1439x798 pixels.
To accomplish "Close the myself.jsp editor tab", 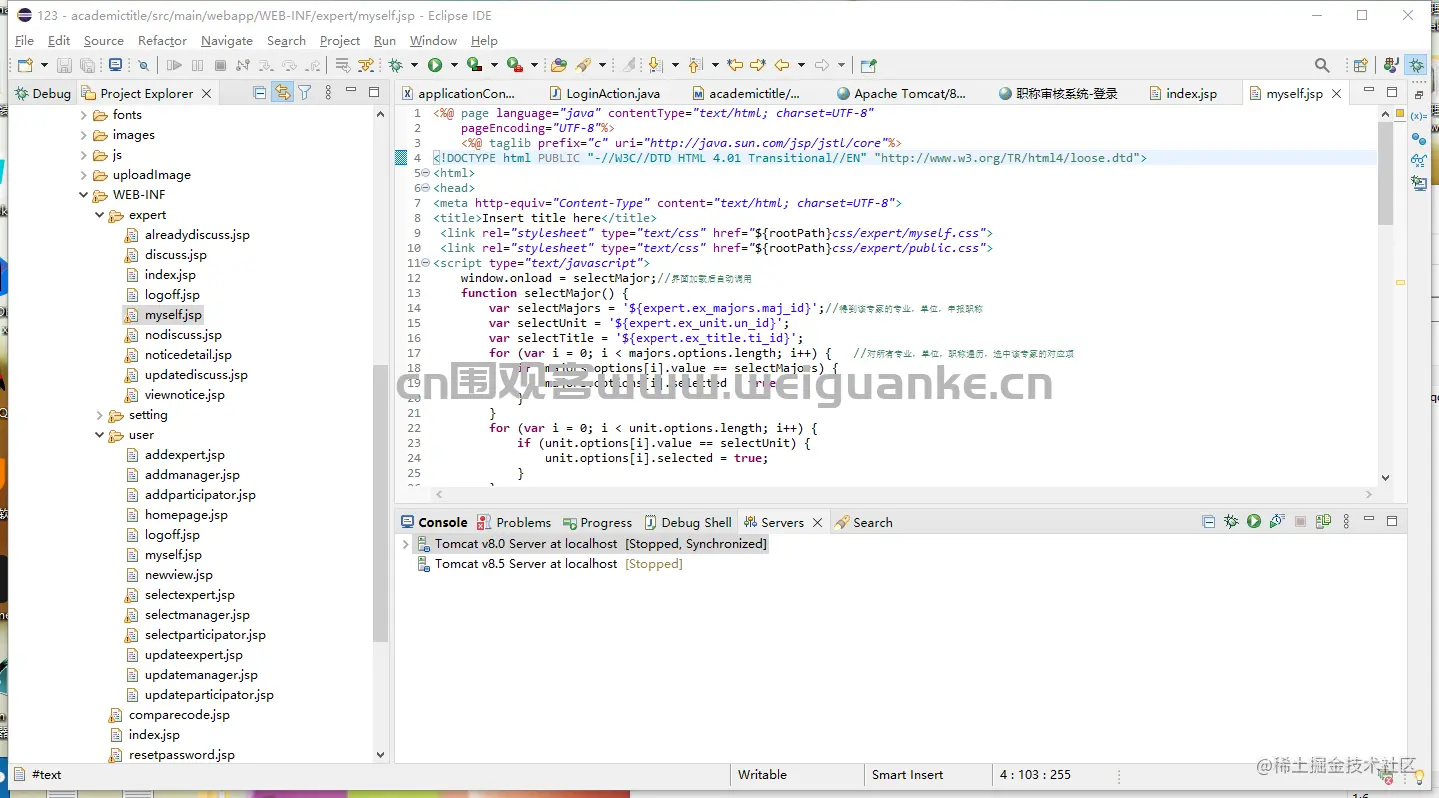I will point(1336,93).
